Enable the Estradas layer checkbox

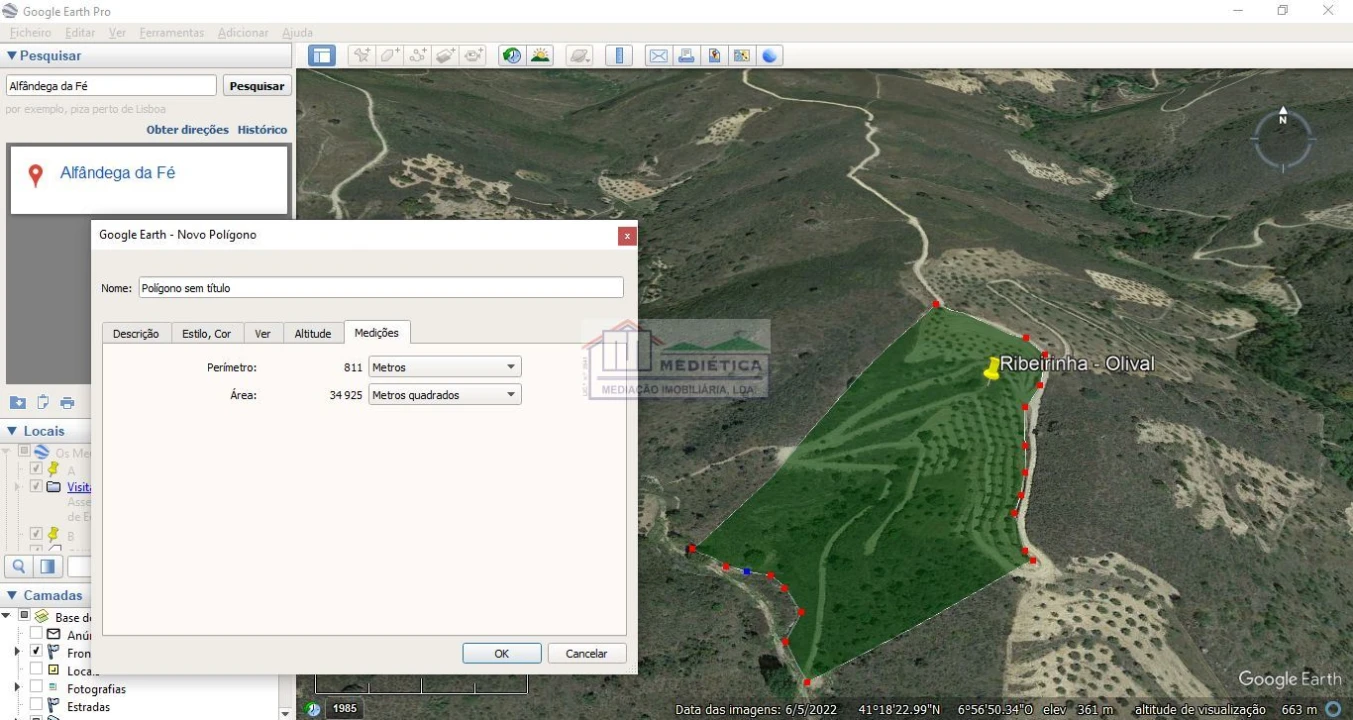[x=36, y=706]
